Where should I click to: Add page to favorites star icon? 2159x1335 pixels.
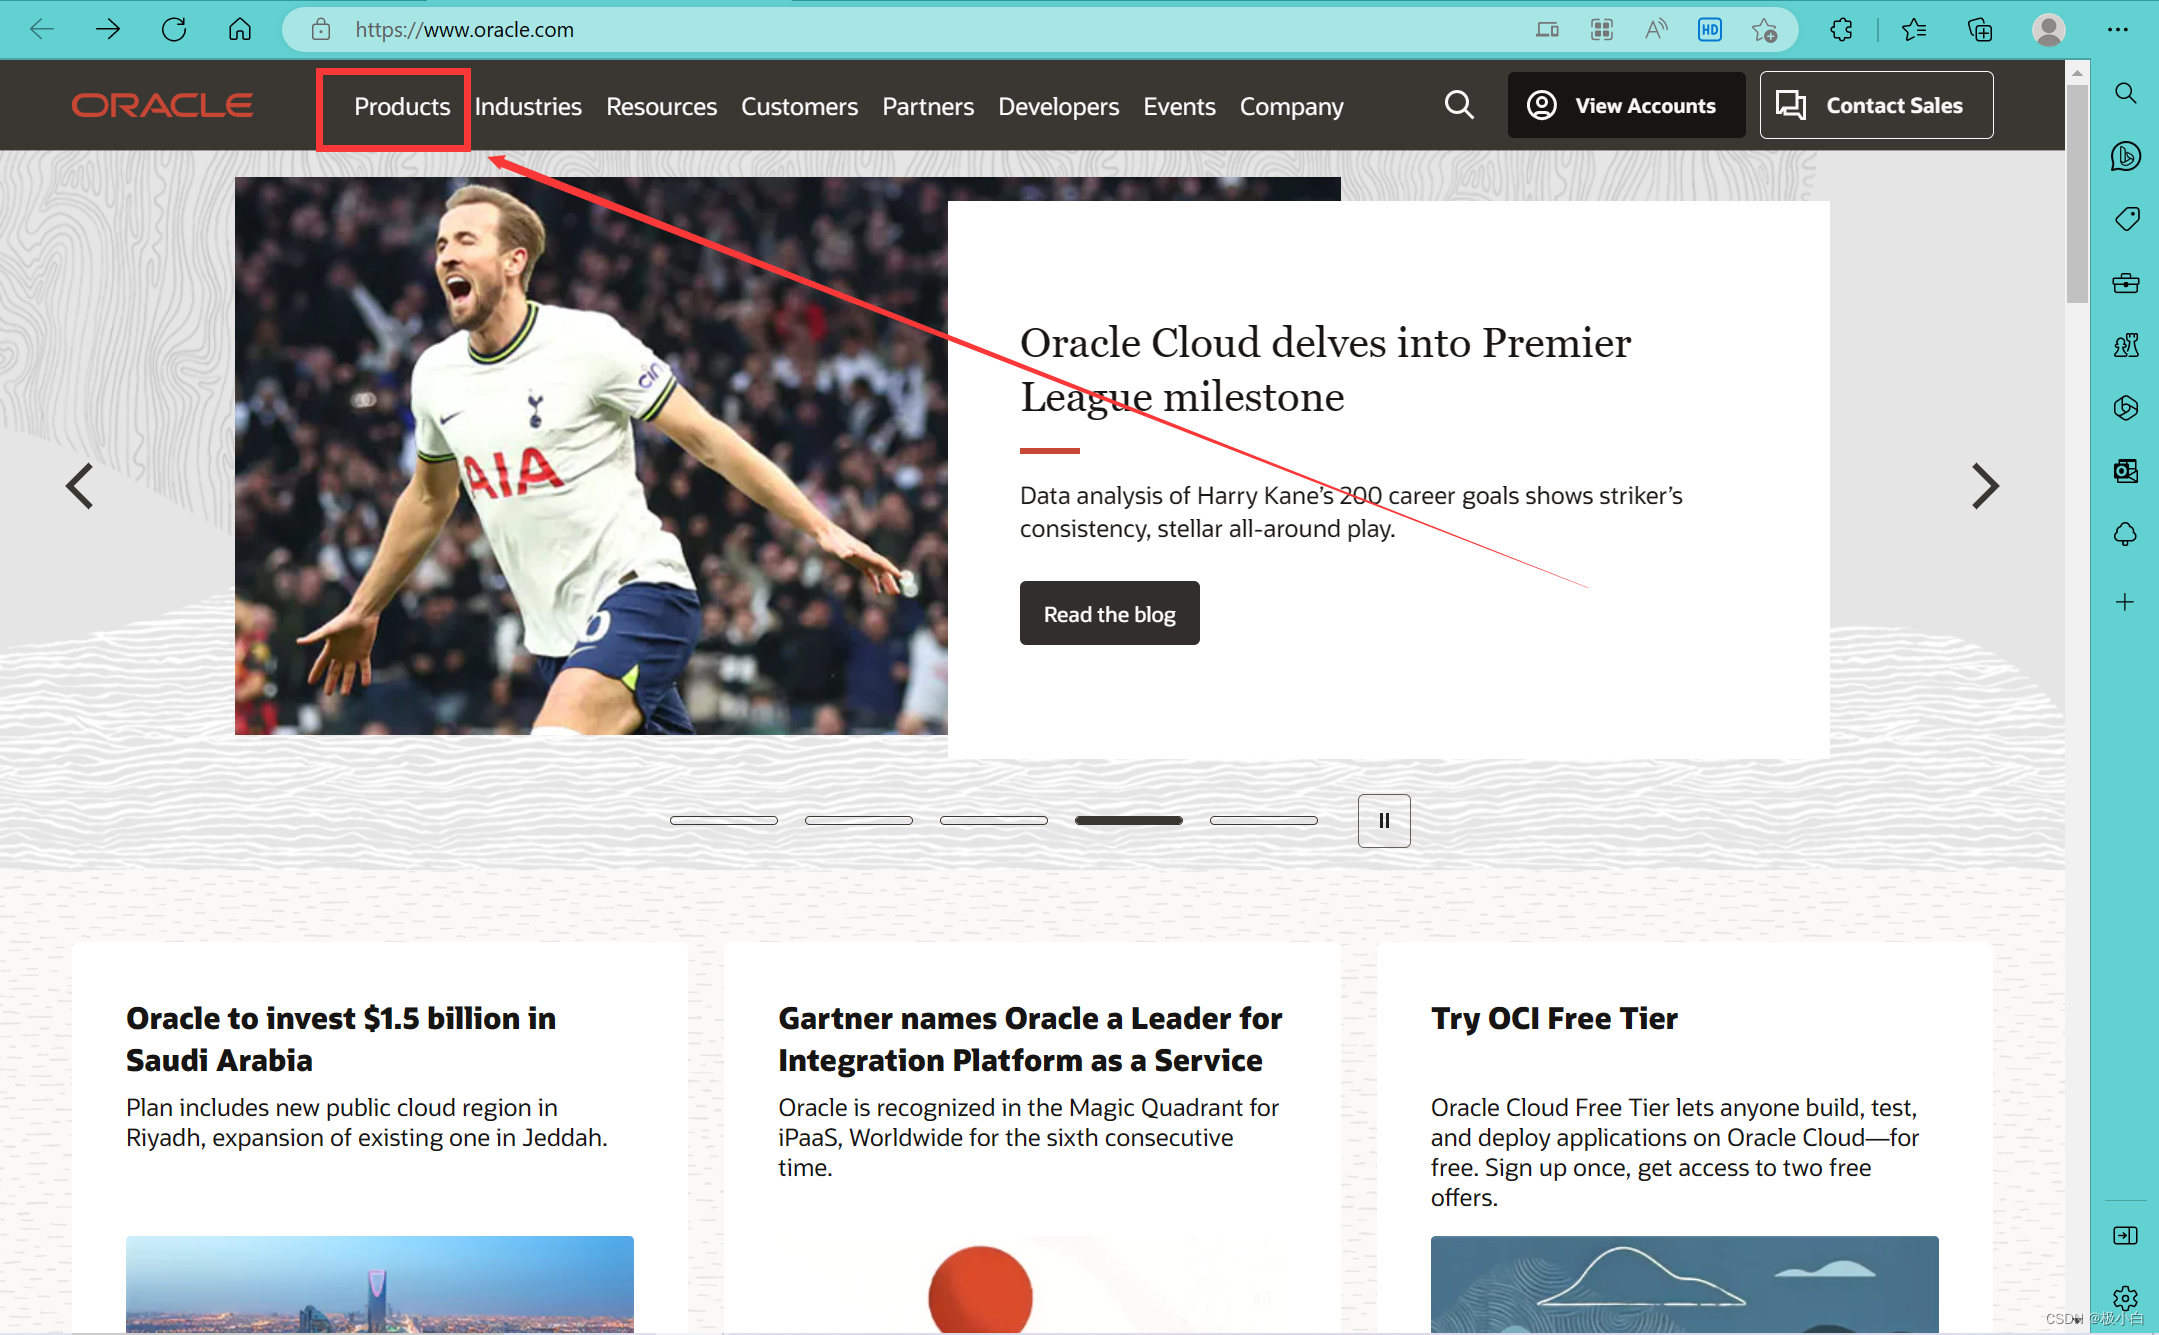(x=1764, y=29)
